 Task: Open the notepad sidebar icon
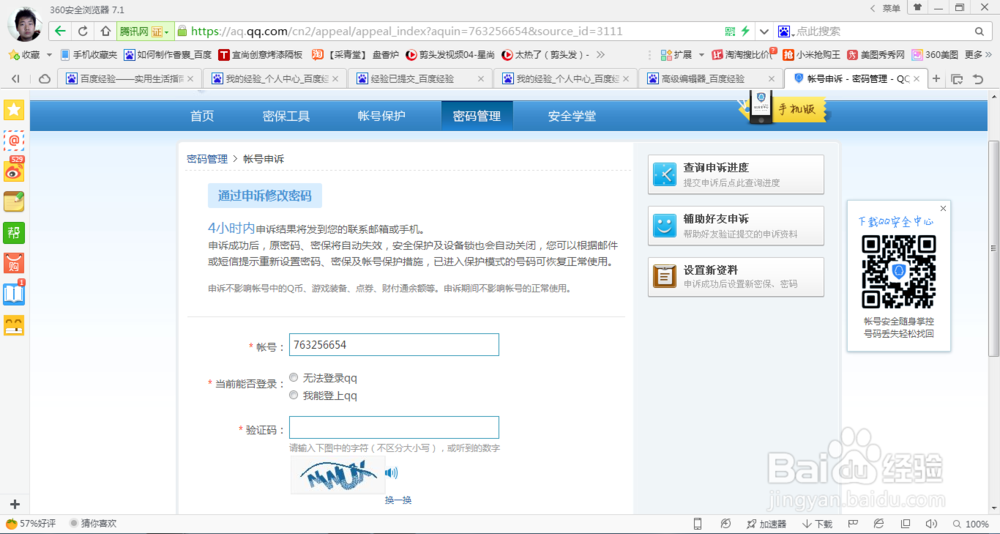14,201
